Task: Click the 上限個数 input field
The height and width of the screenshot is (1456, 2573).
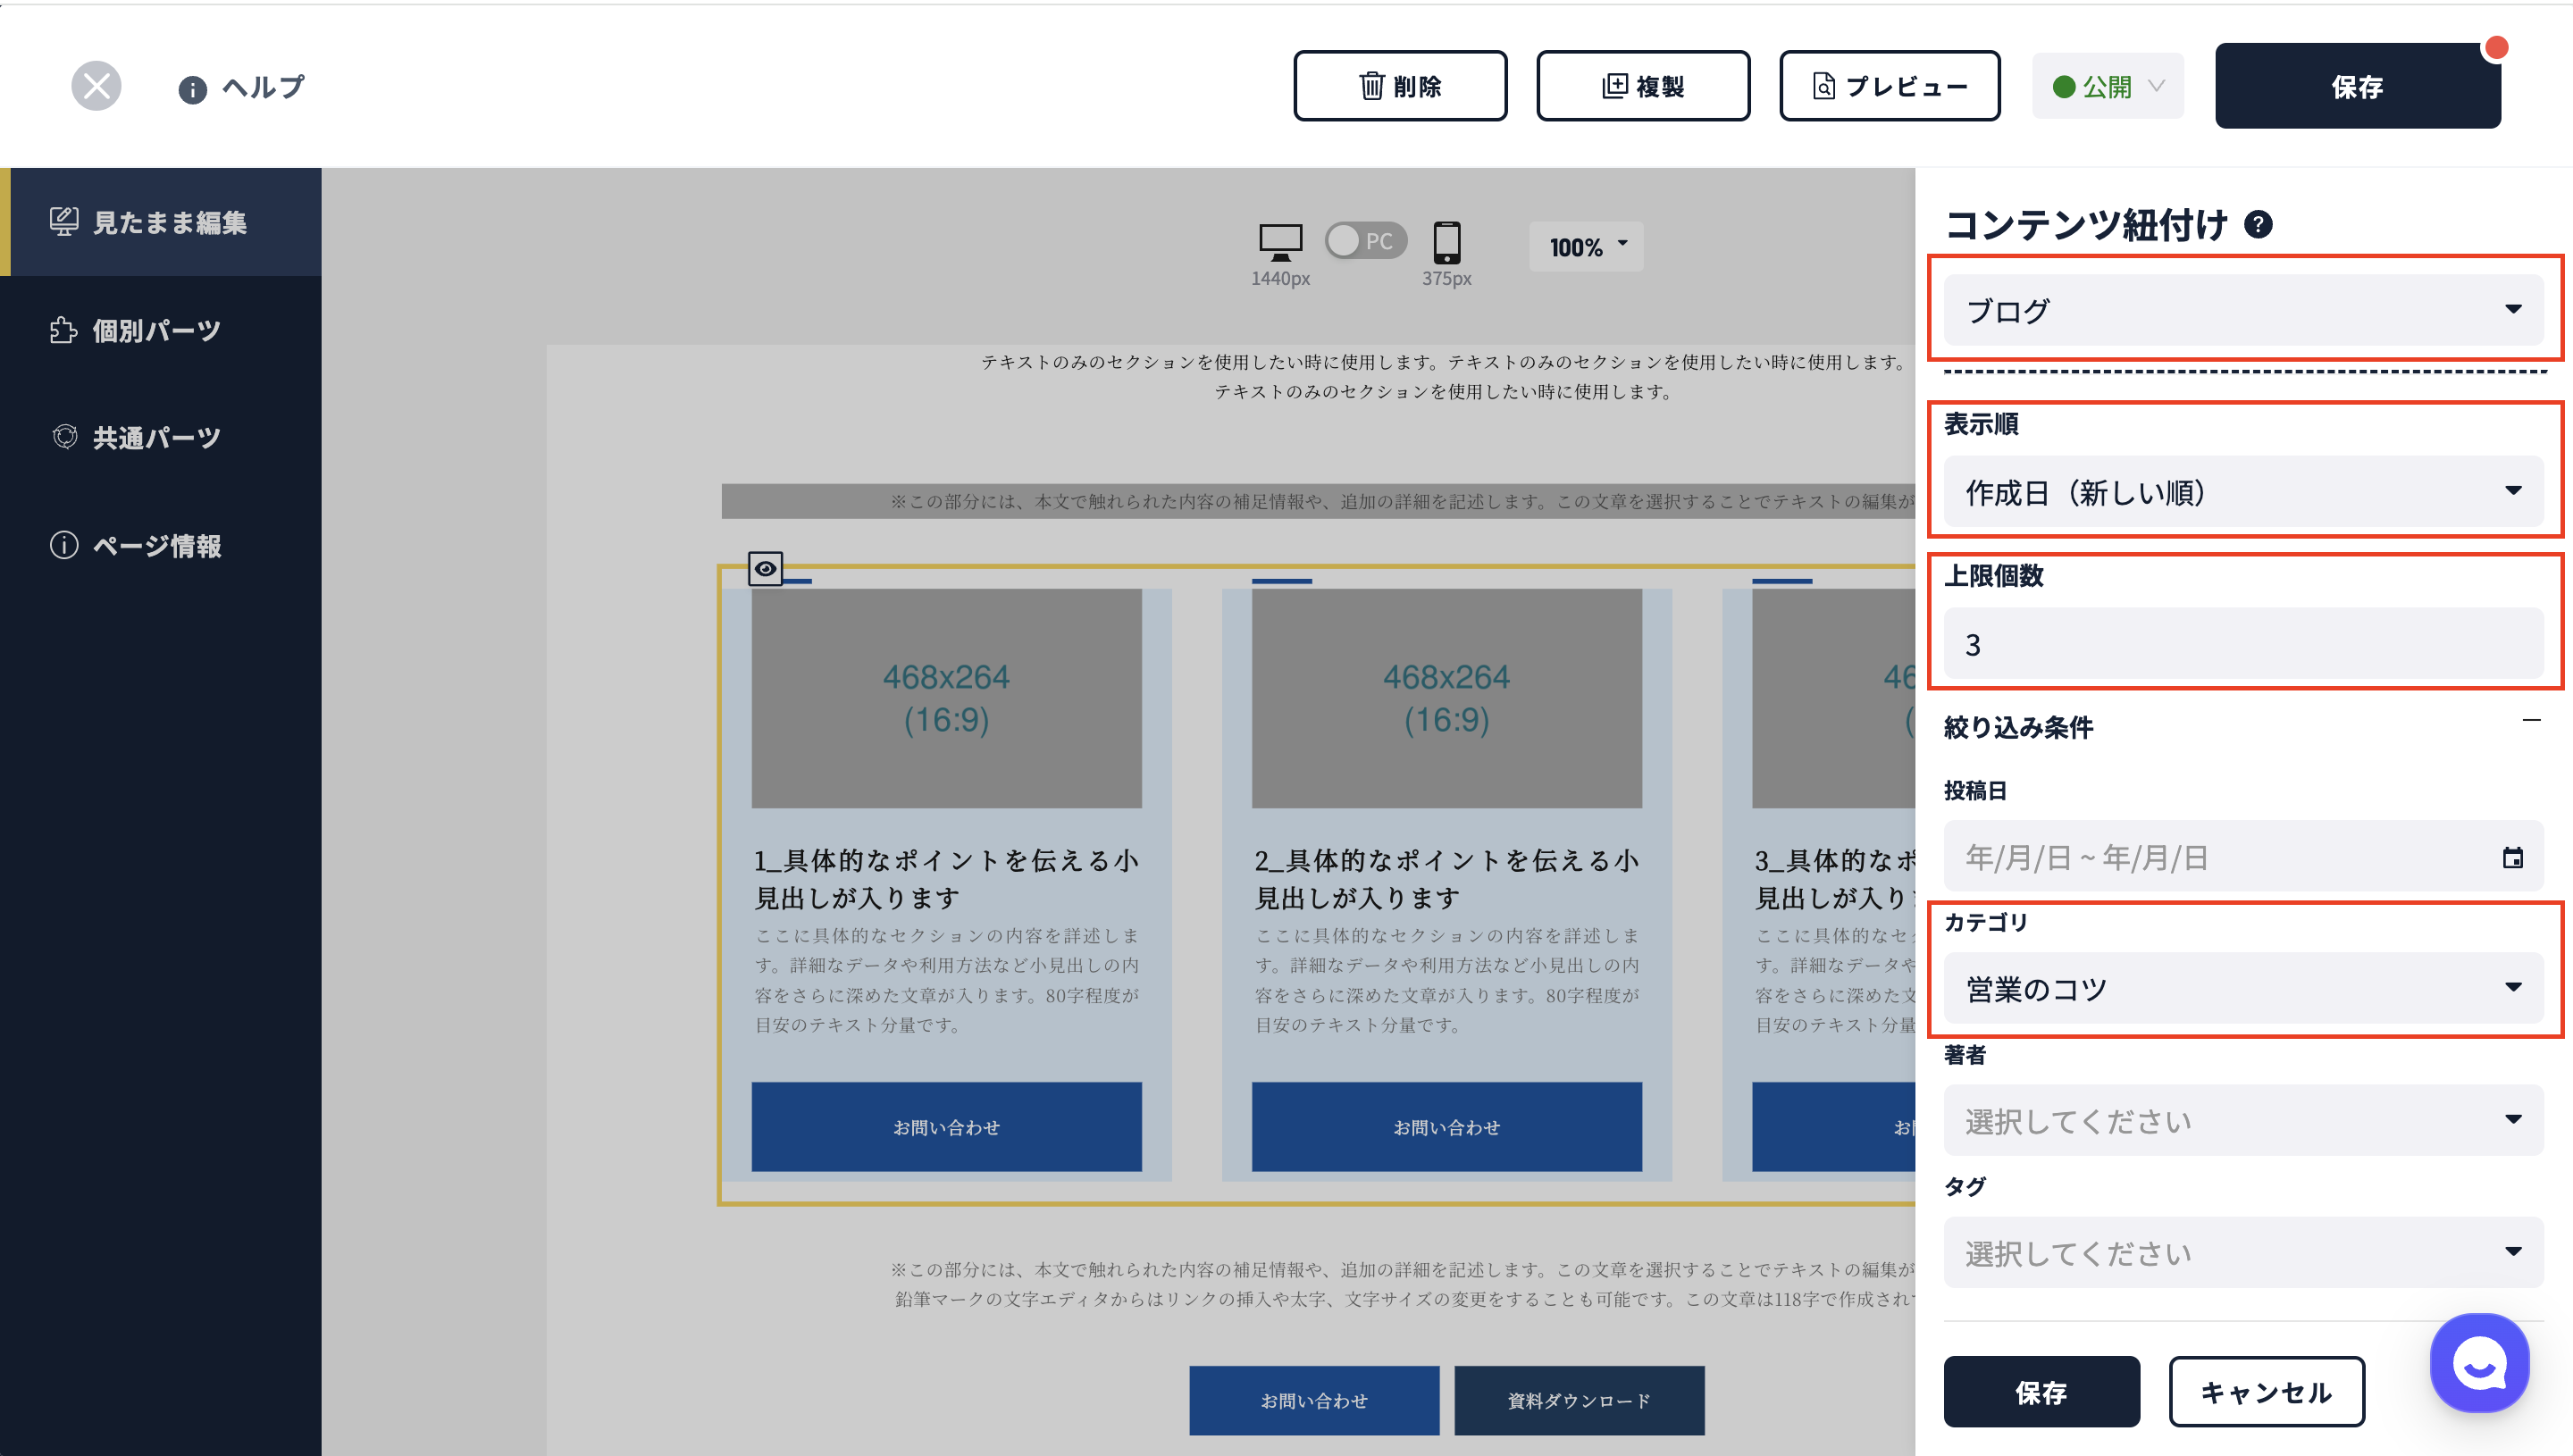Action: (x=2244, y=643)
